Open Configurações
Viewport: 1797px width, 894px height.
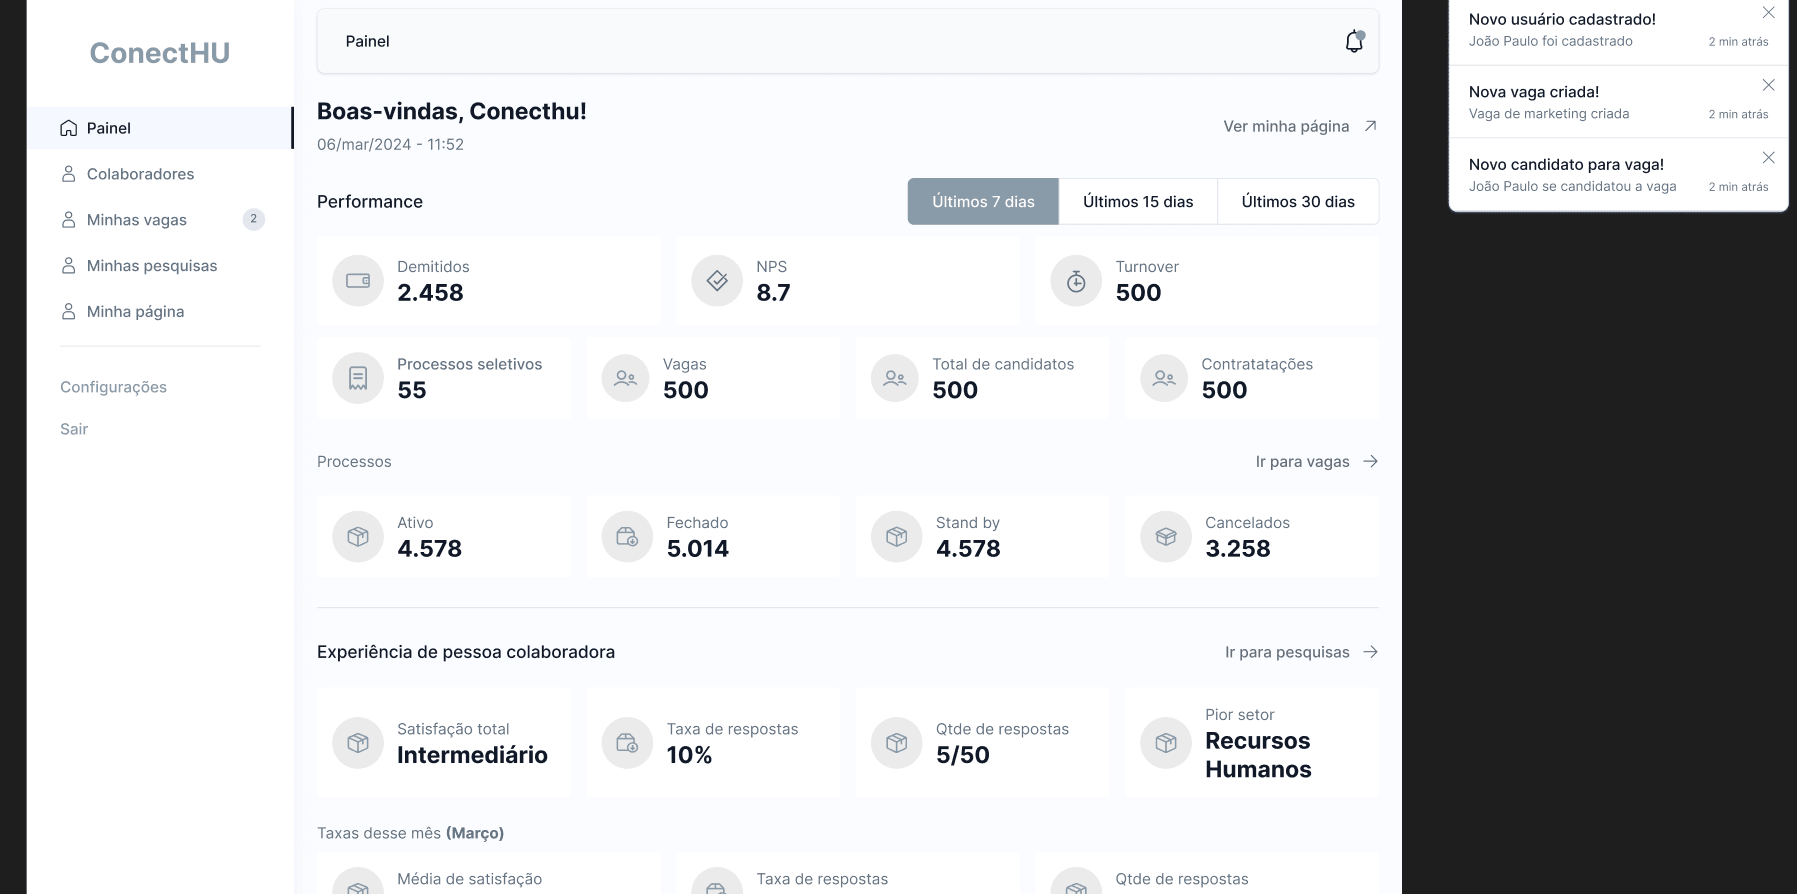pos(113,387)
